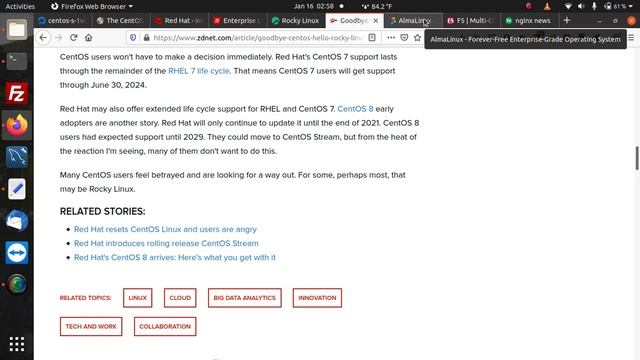Open a new browser tab

tap(567, 20)
